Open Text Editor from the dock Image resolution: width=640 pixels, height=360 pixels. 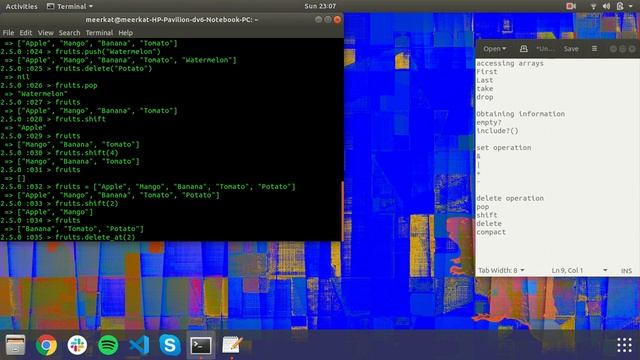(x=232, y=345)
